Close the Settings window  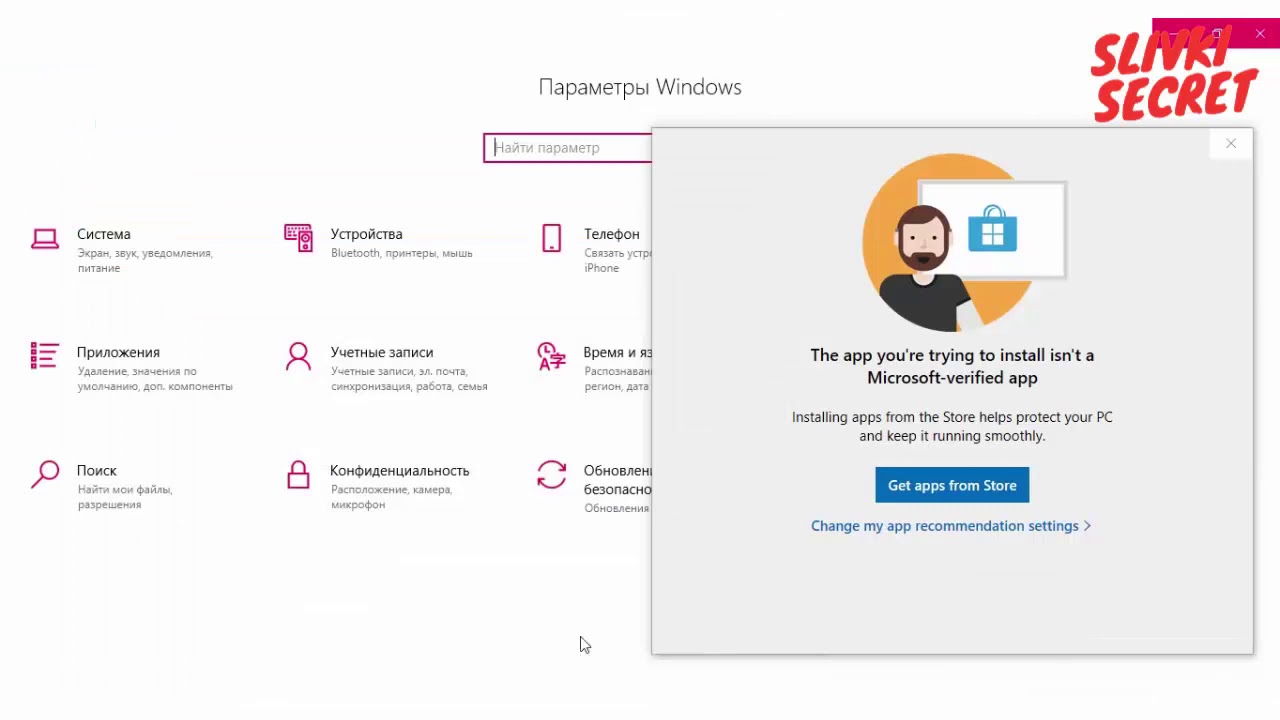[1260, 34]
